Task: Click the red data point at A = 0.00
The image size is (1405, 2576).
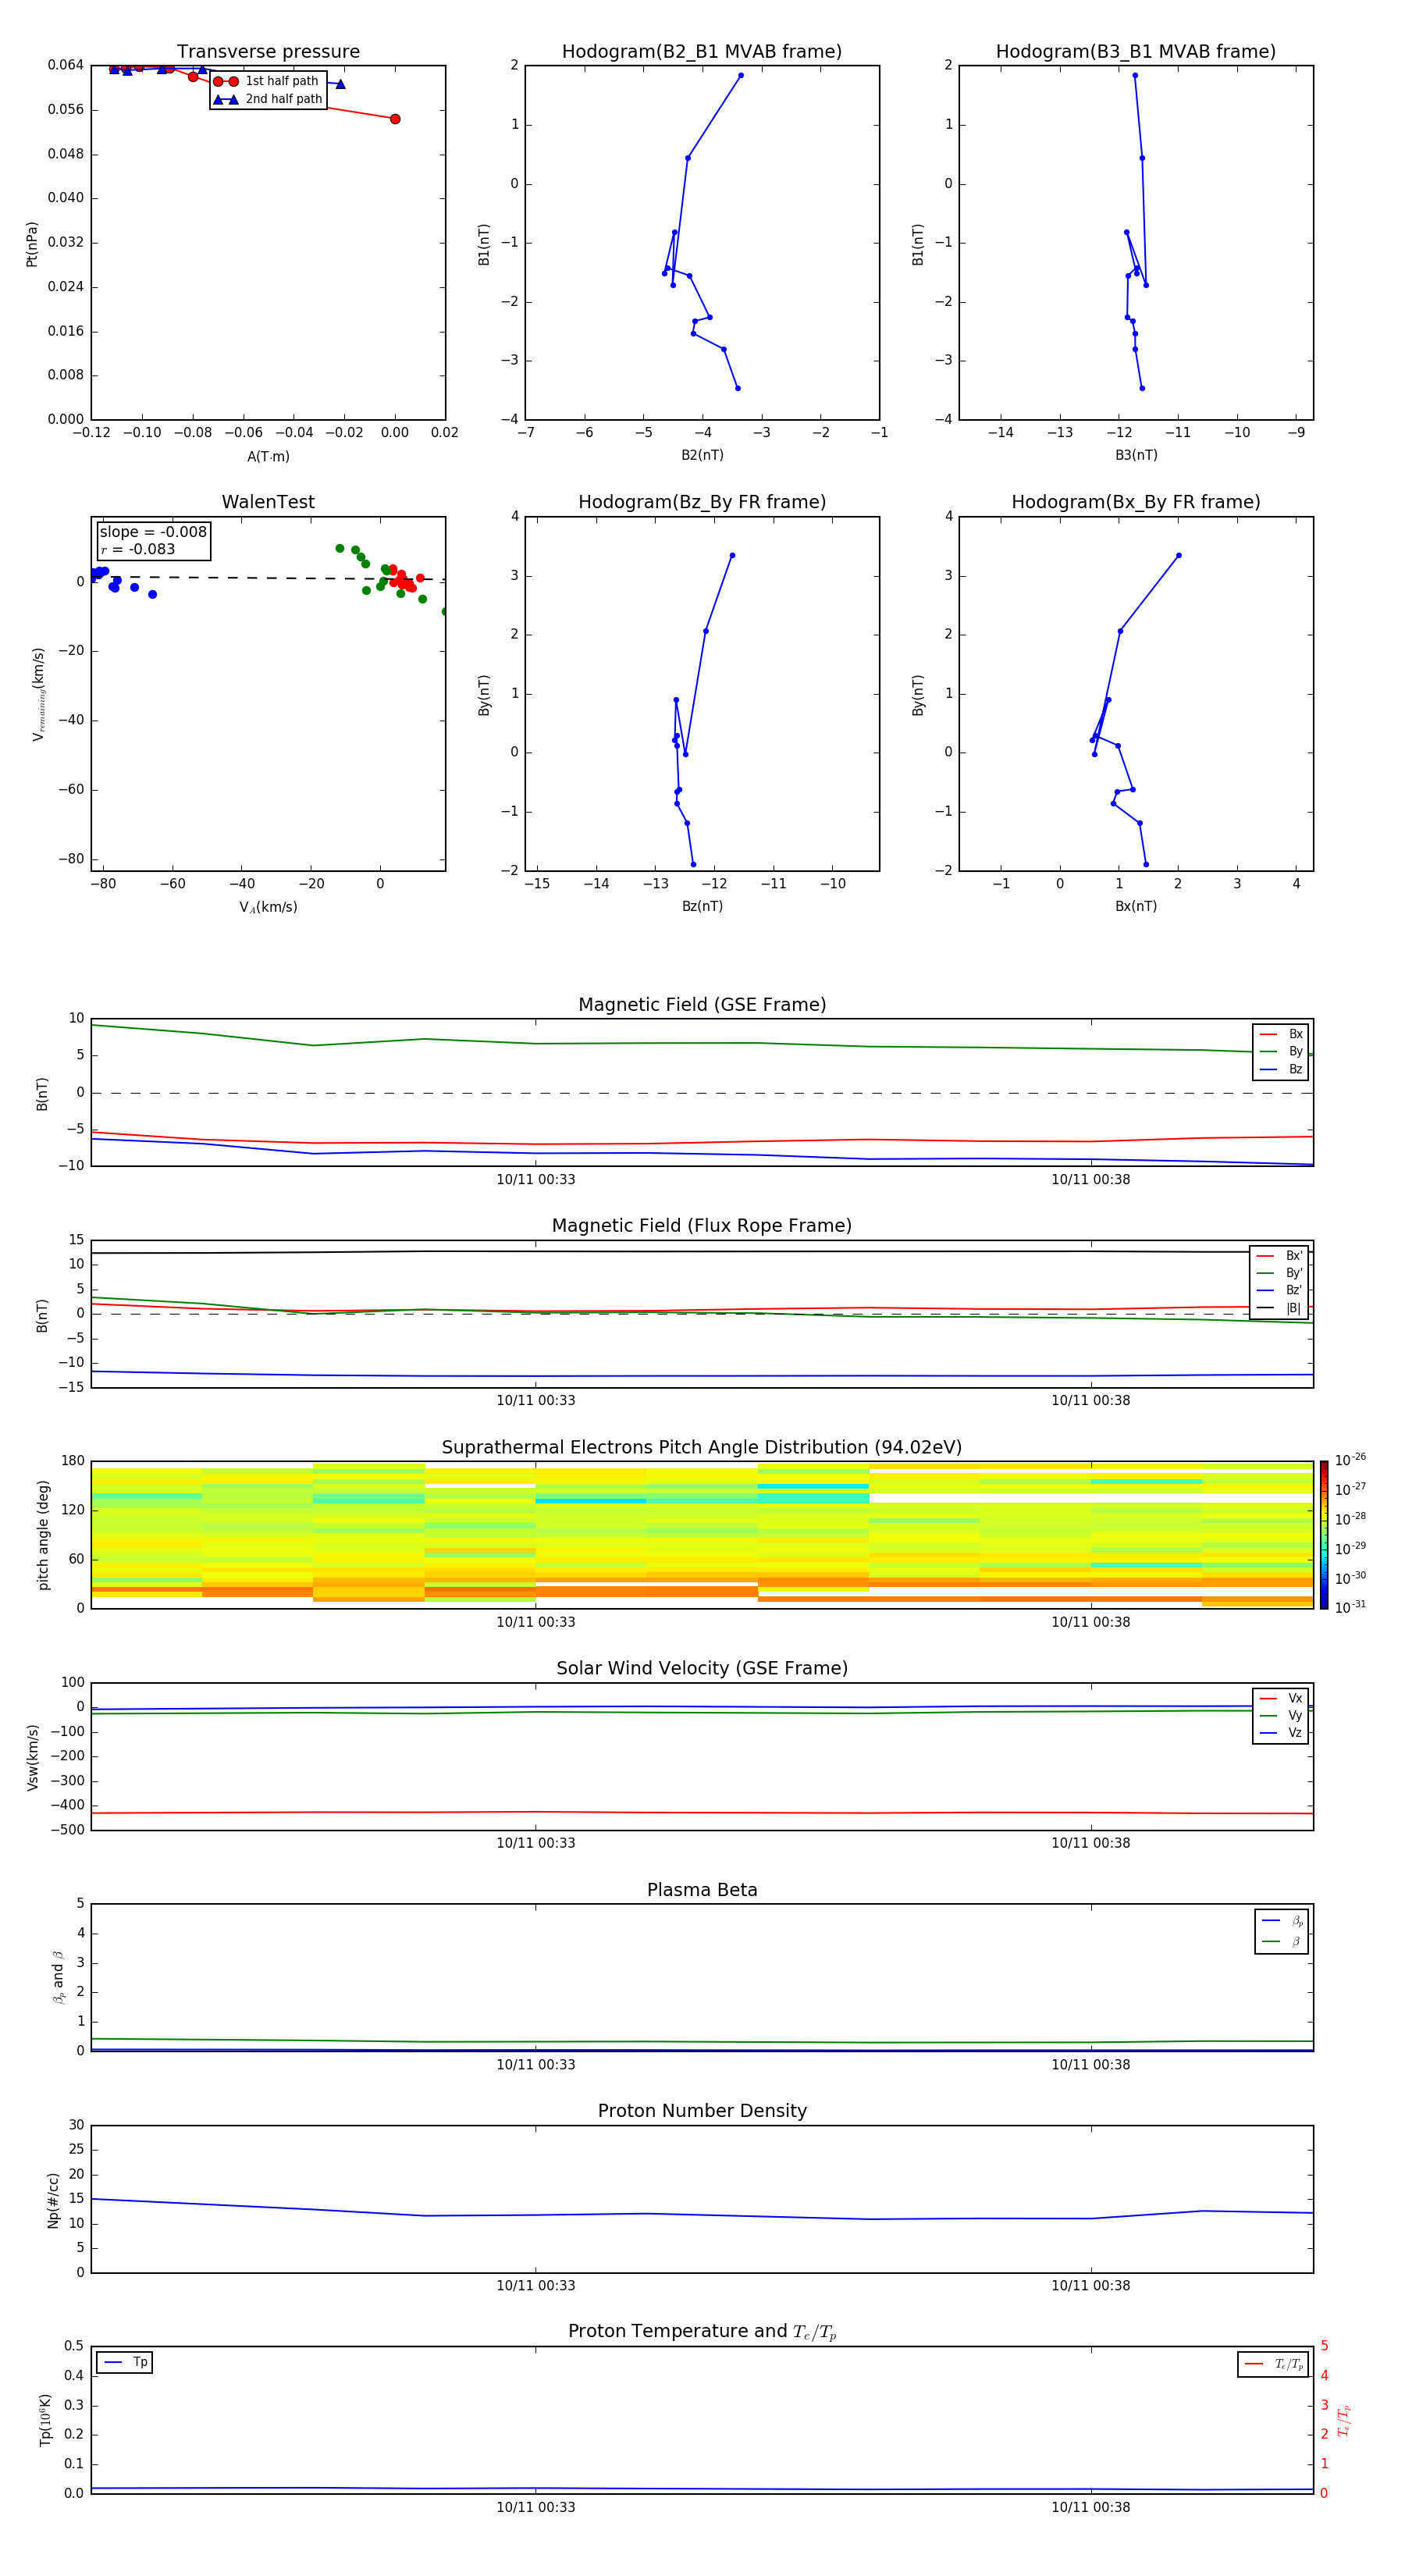Action: pos(395,119)
